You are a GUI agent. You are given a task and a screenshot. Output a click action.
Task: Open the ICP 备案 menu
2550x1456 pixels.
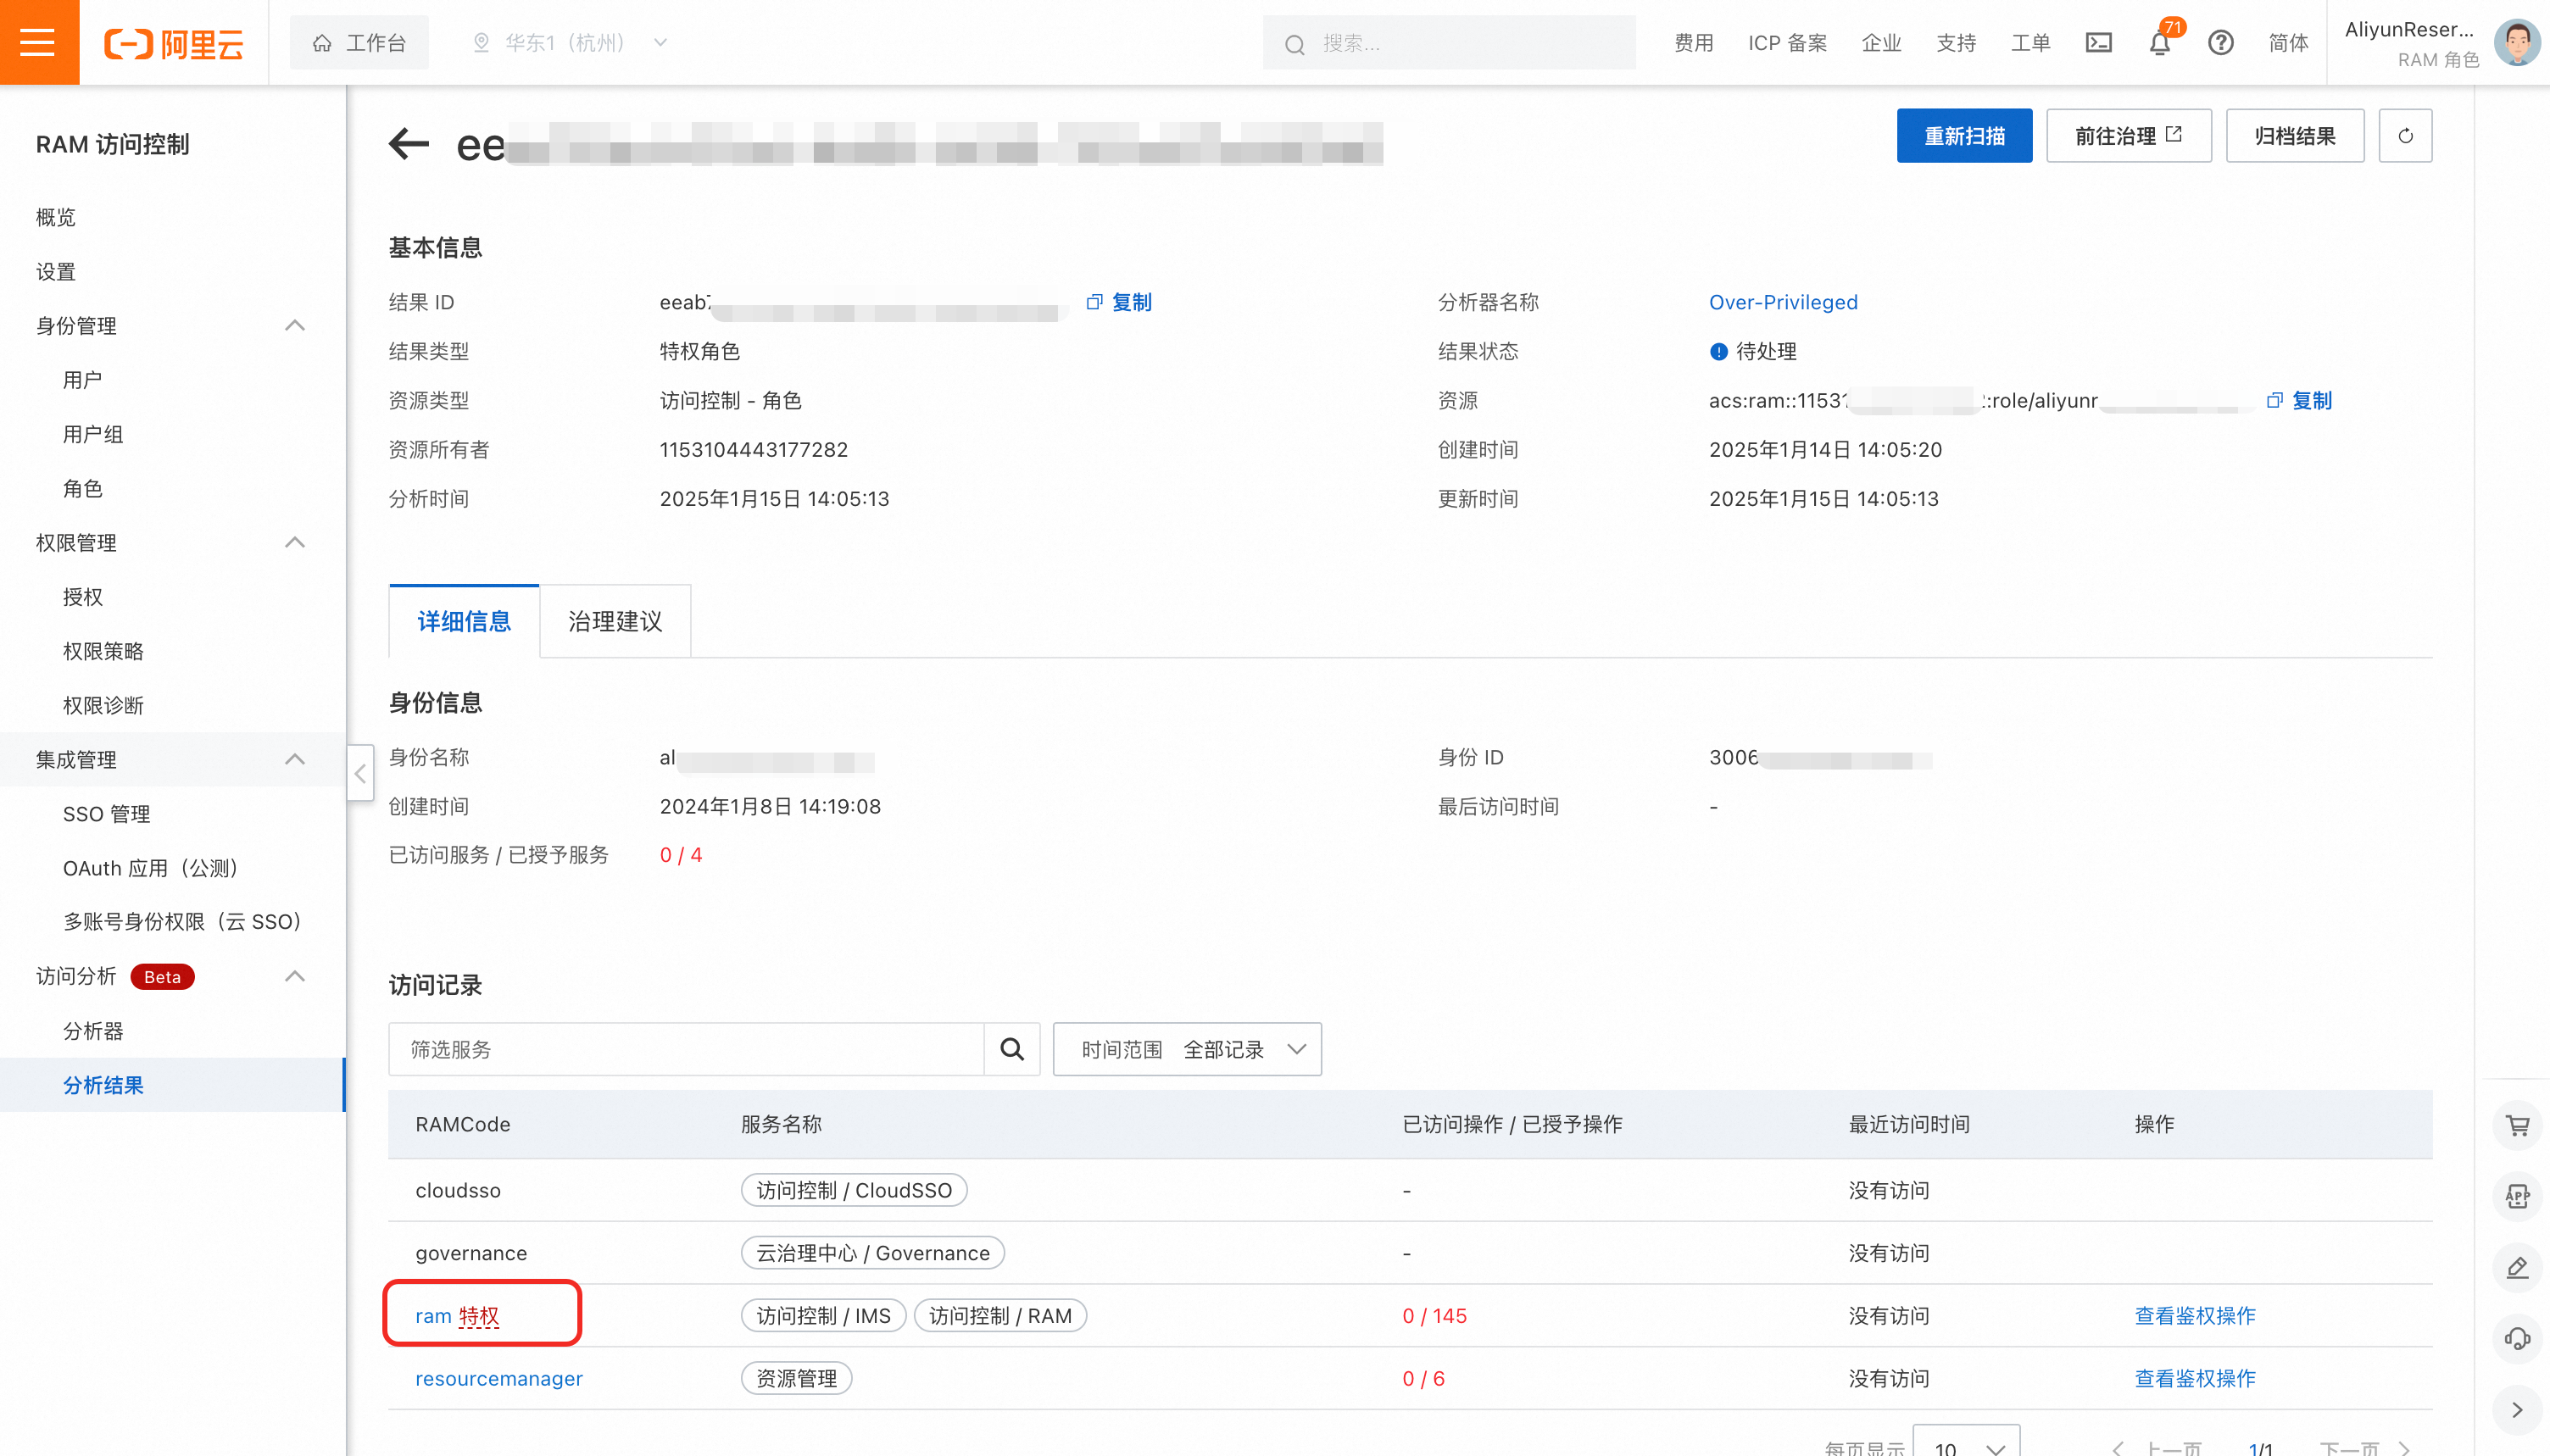coord(1787,43)
